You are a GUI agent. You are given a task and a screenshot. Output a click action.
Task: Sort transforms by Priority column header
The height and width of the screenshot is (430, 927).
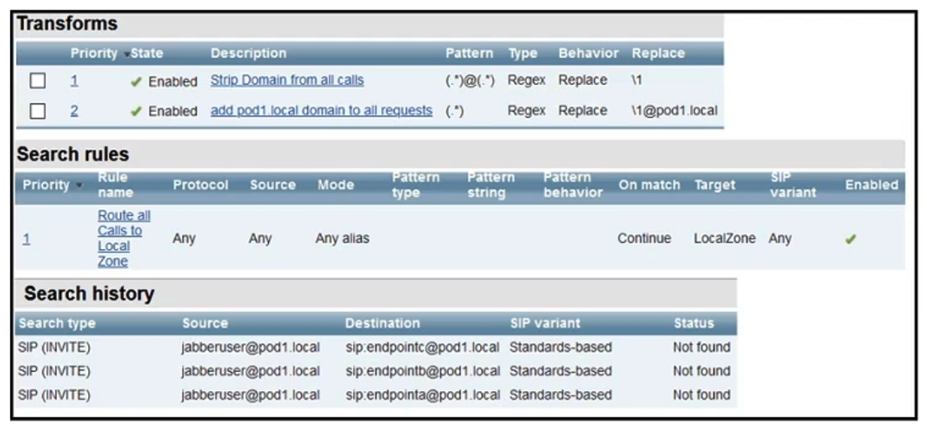click(x=94, y=53)
